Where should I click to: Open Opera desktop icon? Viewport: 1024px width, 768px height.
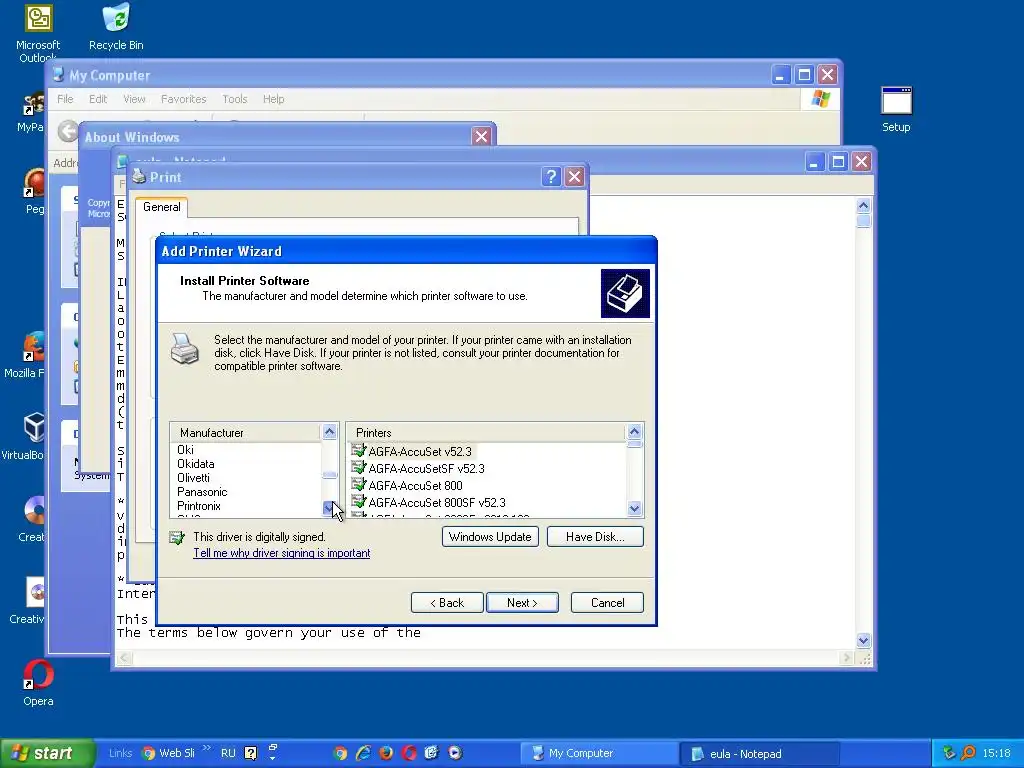tap(38, 684)
